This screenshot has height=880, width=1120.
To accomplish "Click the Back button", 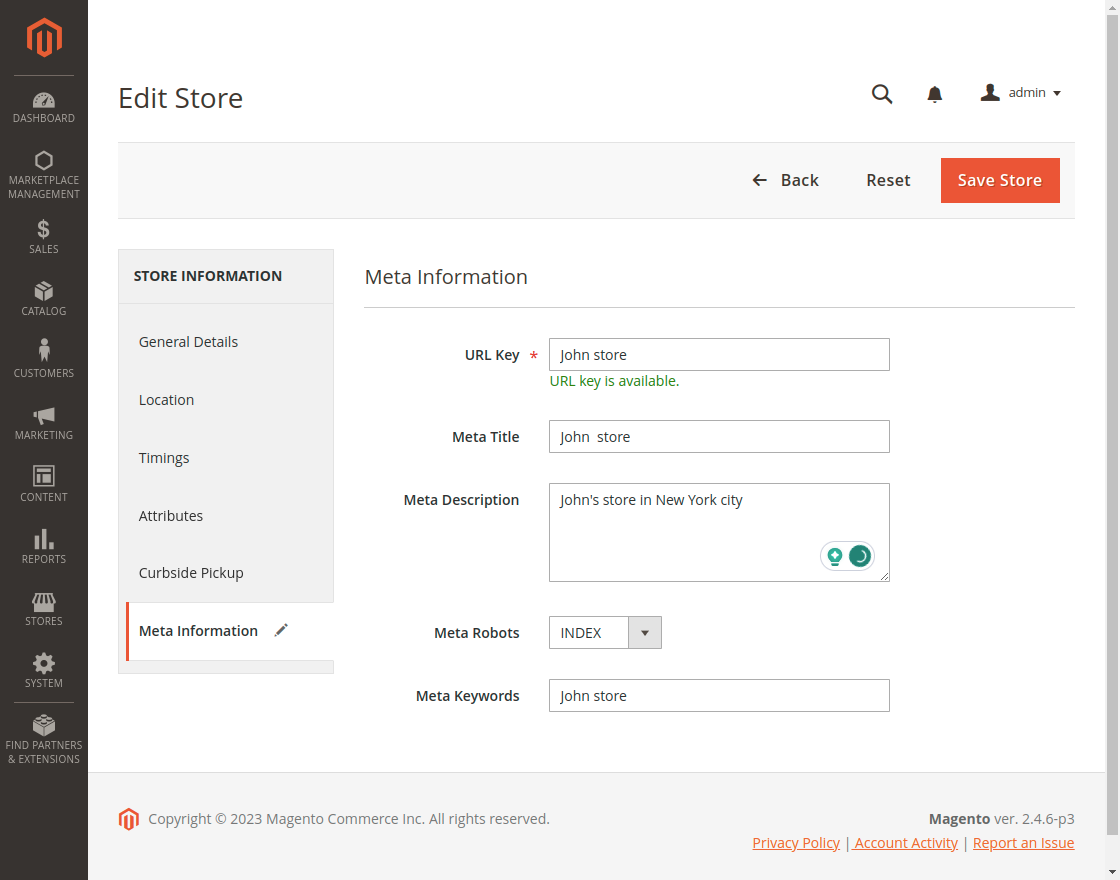I will pos(785,180).
